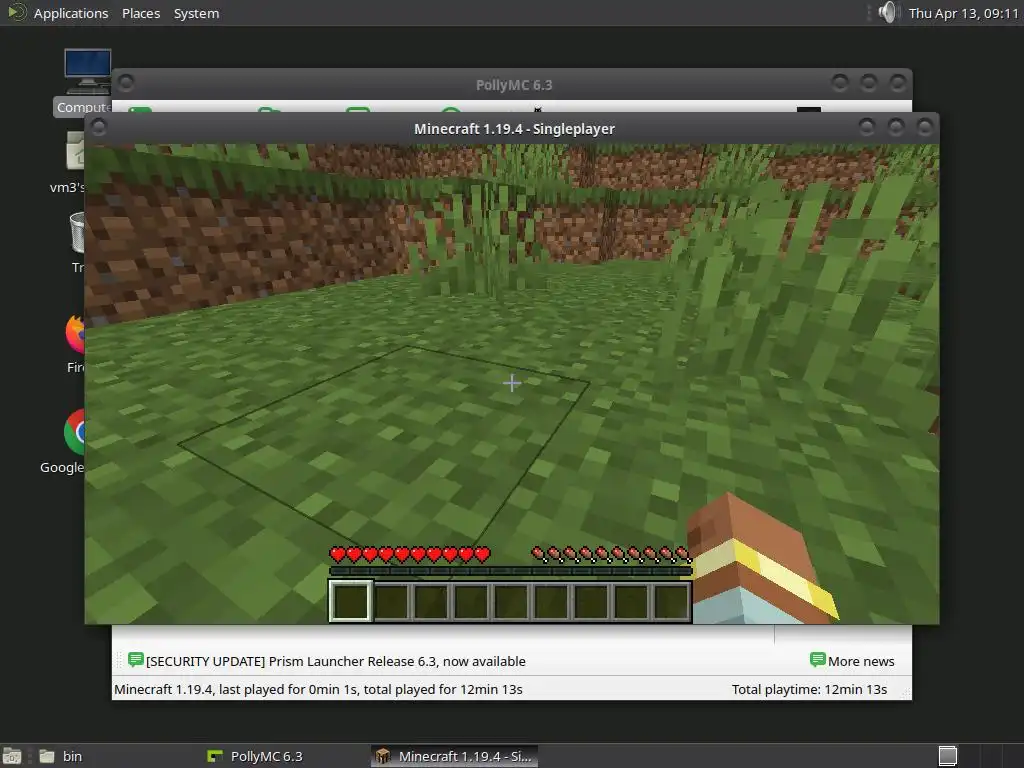Select the first highlighted hotbar slot
Viewport: 1024px width, 768px height.
tap(351, 601)
